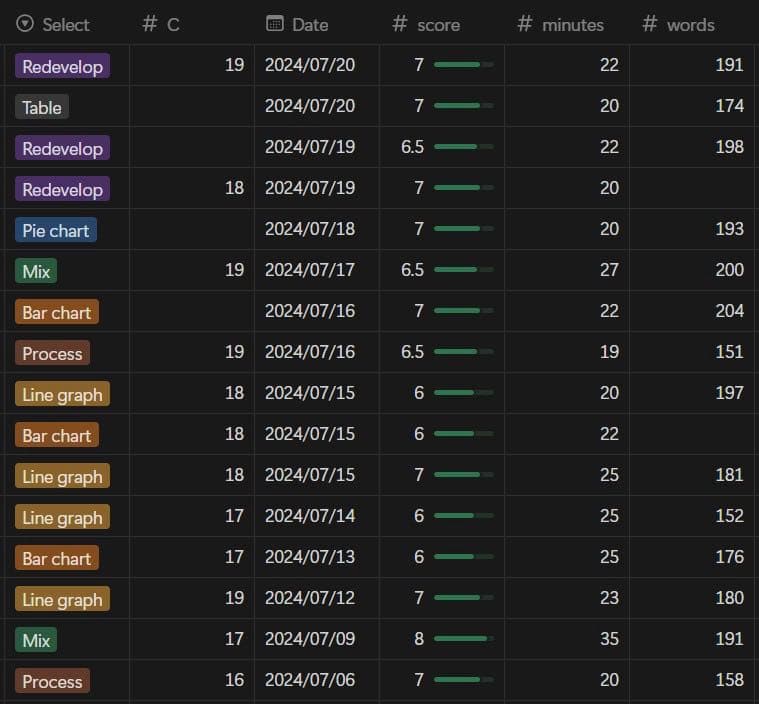Image resolution: width=759 pixels, height=704 pixels.
Task: Click the words value 180
Action: tap(729, 597)
